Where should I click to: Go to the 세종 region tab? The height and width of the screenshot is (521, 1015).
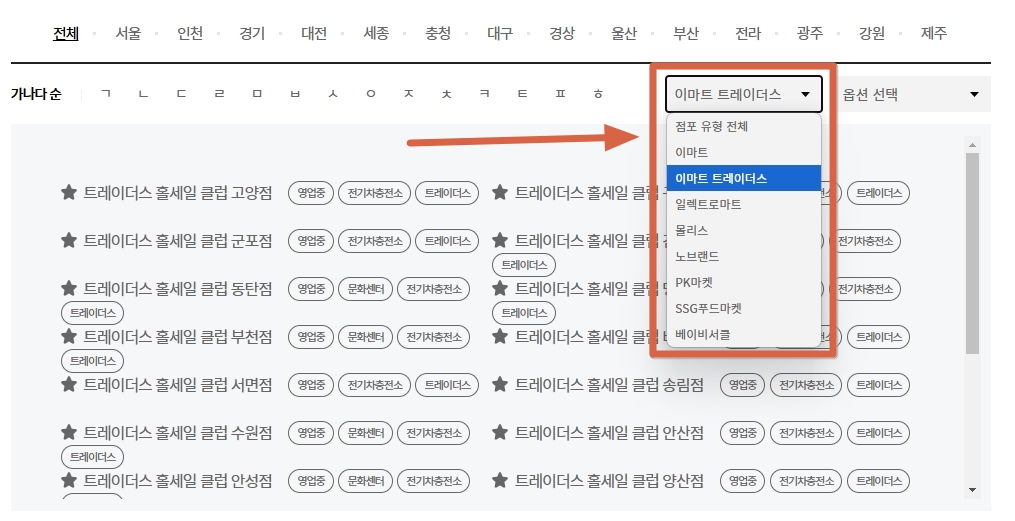[x=376, y=32]
